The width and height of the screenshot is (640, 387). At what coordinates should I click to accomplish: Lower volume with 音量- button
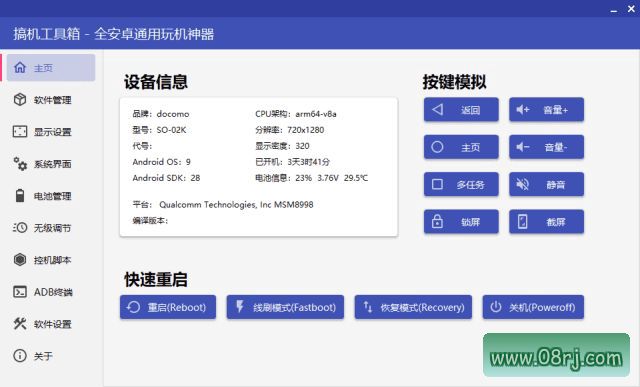(x=547, y=147)
